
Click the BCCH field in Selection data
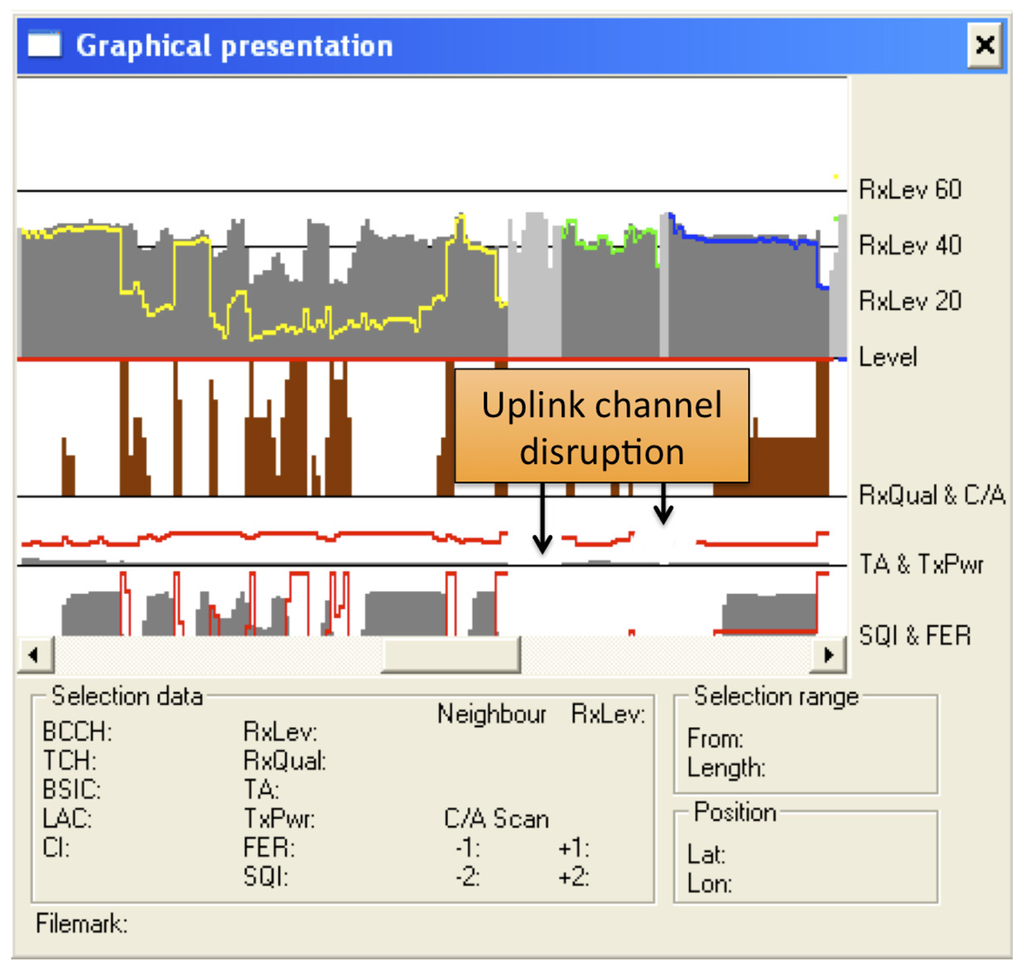[72, 732]
